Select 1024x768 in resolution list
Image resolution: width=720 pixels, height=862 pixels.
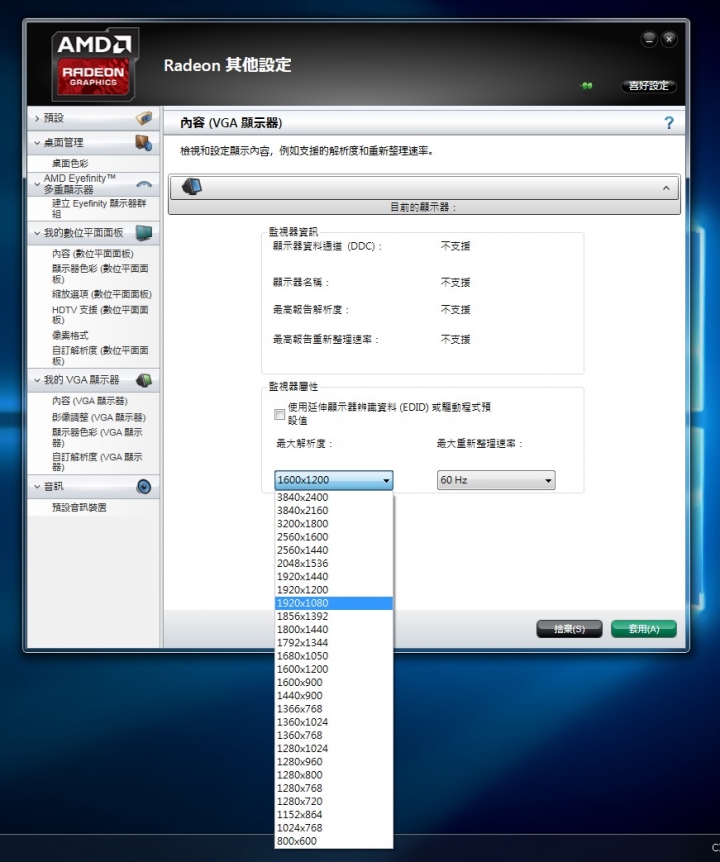(x=334, y=827)
